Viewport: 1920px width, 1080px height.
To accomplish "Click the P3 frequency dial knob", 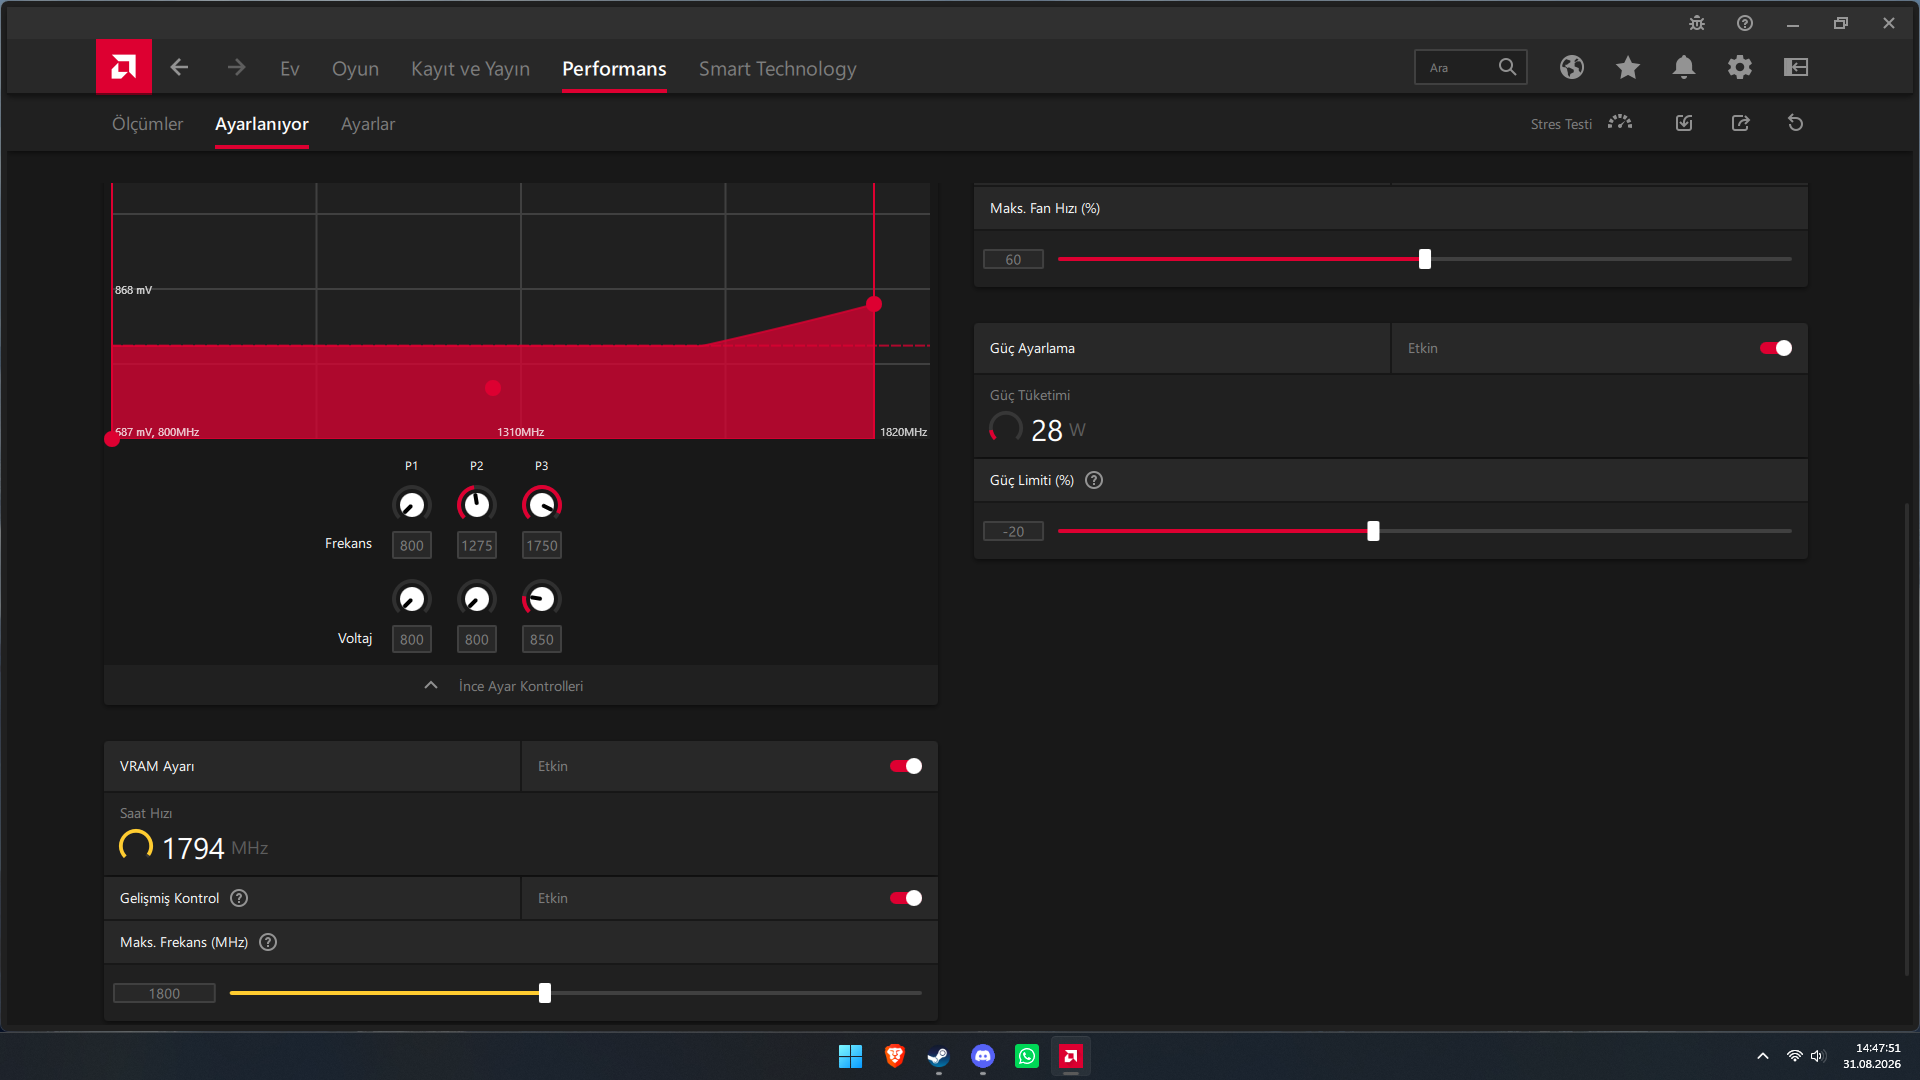I will (541, 504).
